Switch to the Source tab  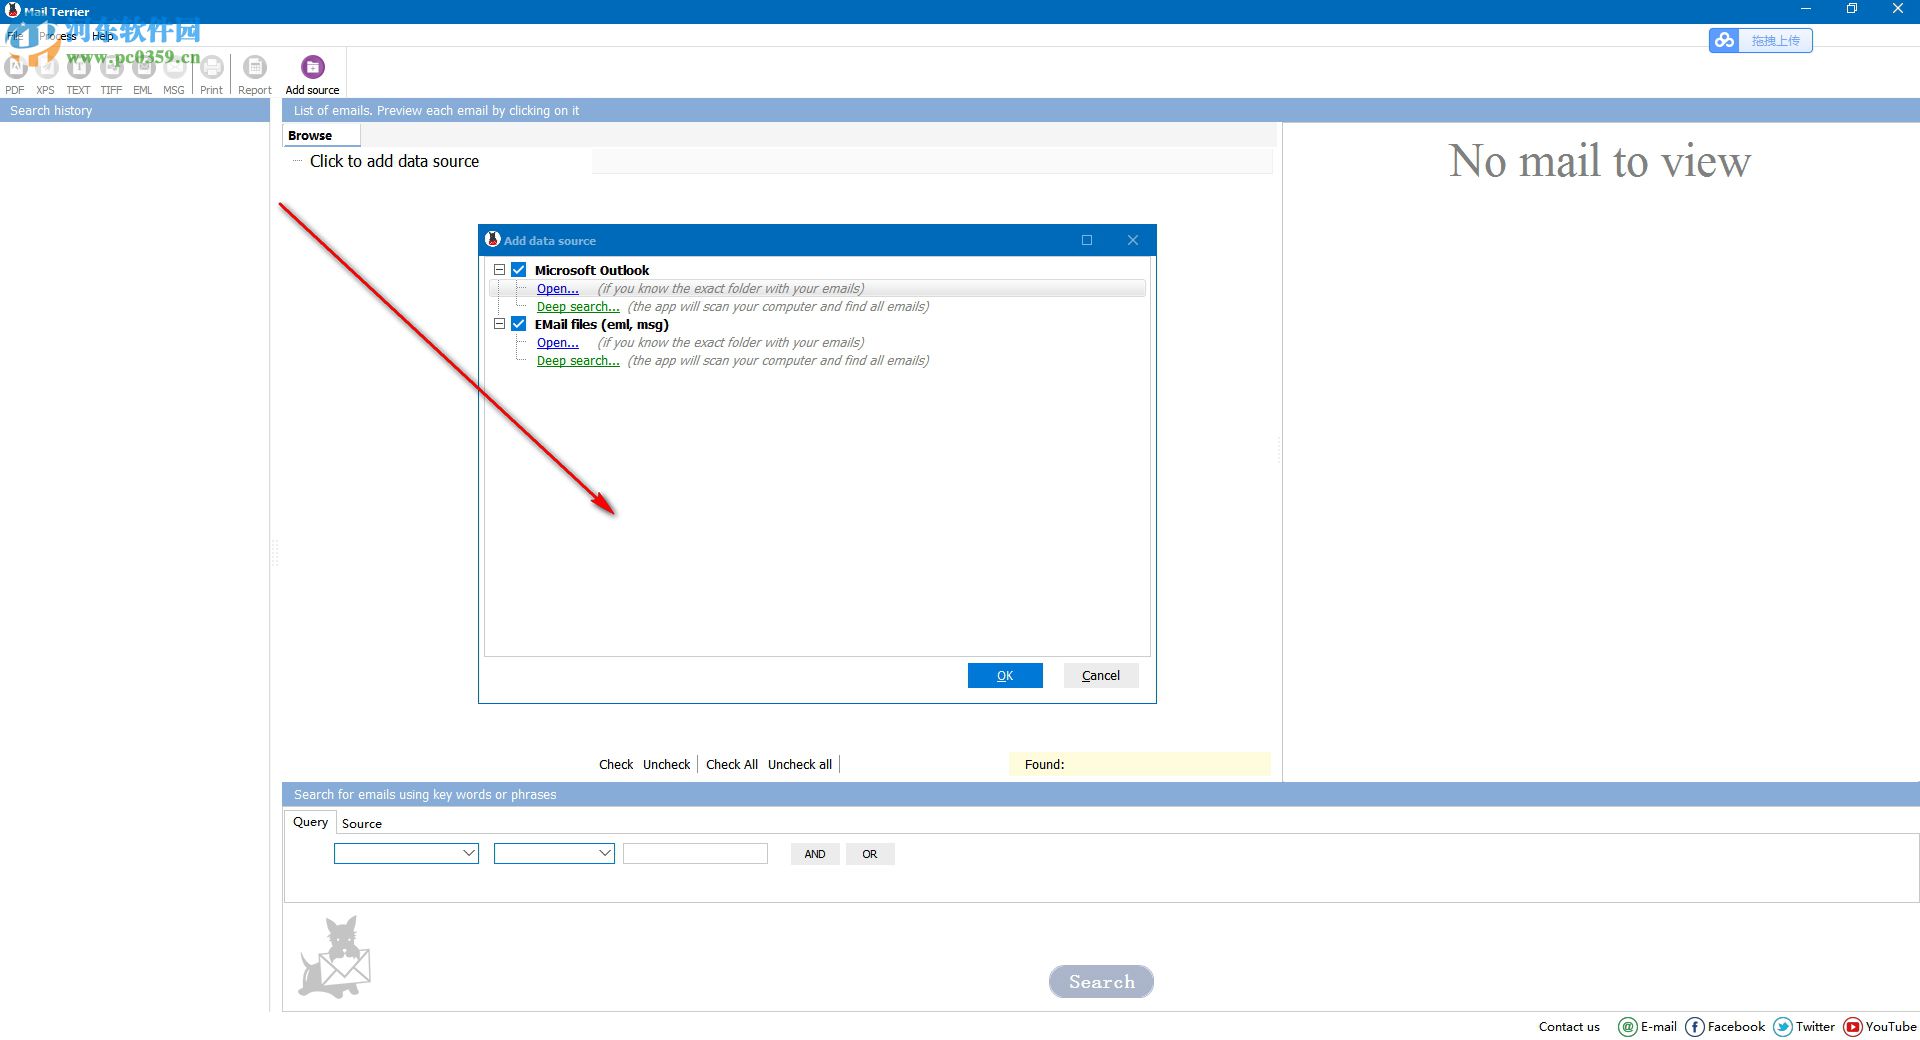tap(362, 824)
